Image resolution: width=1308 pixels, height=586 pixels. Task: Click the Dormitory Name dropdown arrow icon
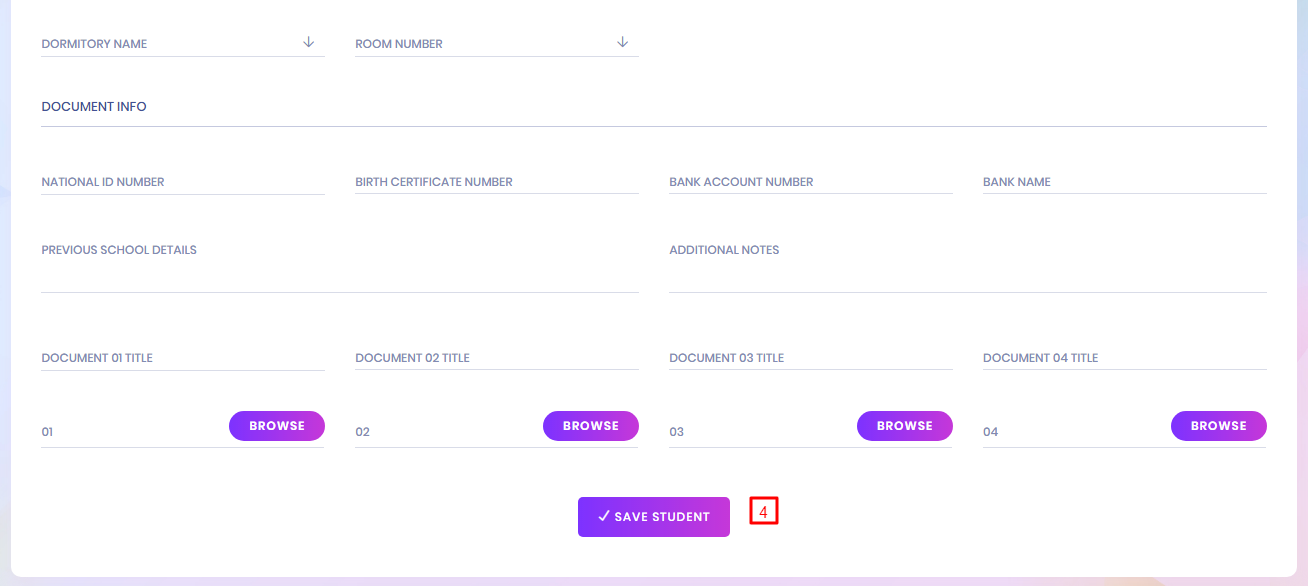coord(308,42)
